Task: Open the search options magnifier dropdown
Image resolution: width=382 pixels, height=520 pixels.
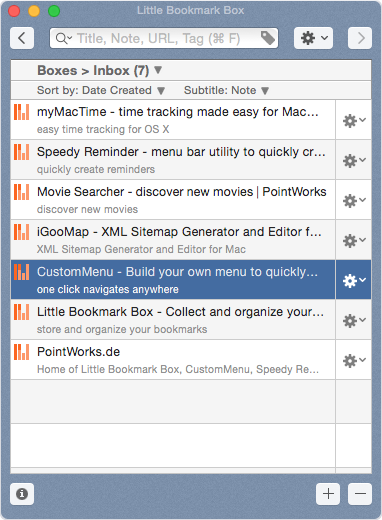Action: coord(64,38)
